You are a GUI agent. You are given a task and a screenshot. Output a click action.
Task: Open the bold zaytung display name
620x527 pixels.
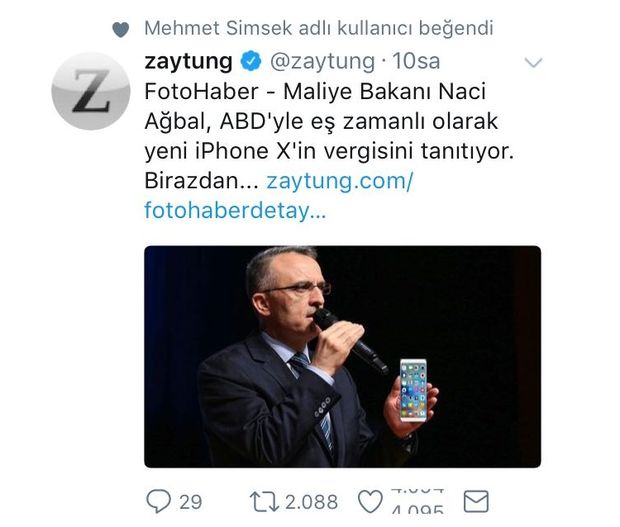[x=187, y=62]
